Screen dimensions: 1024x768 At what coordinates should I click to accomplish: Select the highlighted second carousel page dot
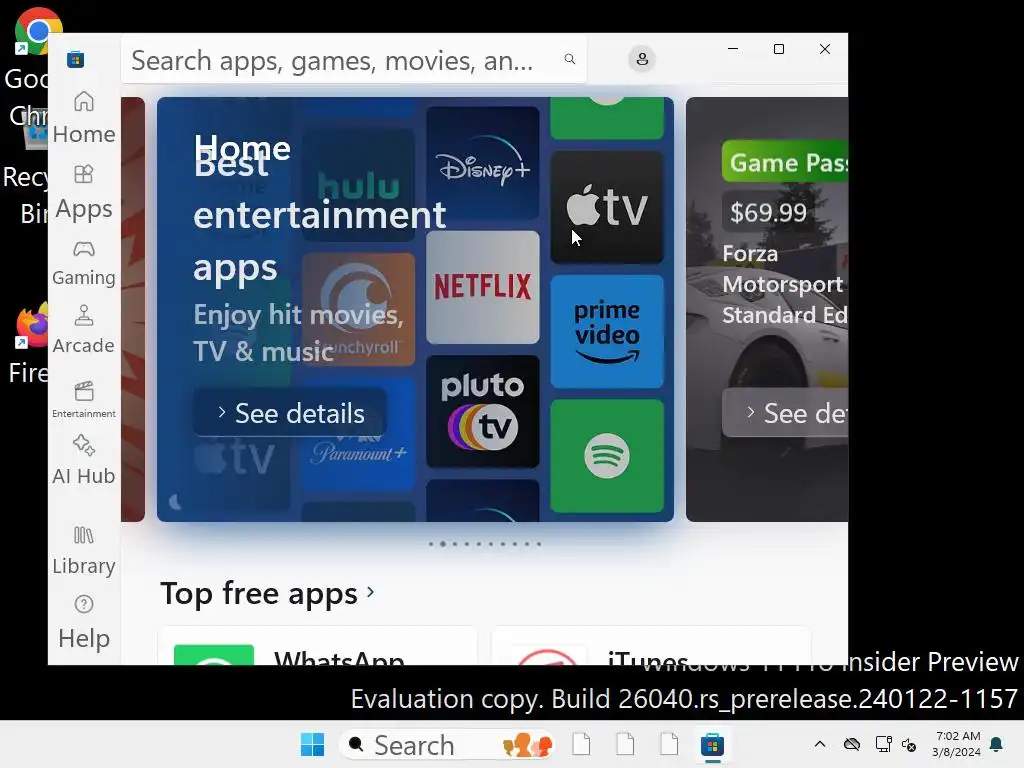pyautogui.click(x=443, y=544)
